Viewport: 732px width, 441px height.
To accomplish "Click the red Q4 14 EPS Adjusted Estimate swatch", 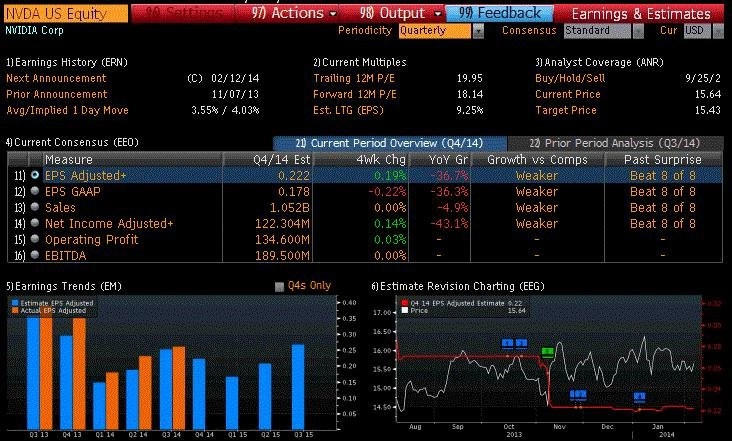I will [x=405, y=303].
